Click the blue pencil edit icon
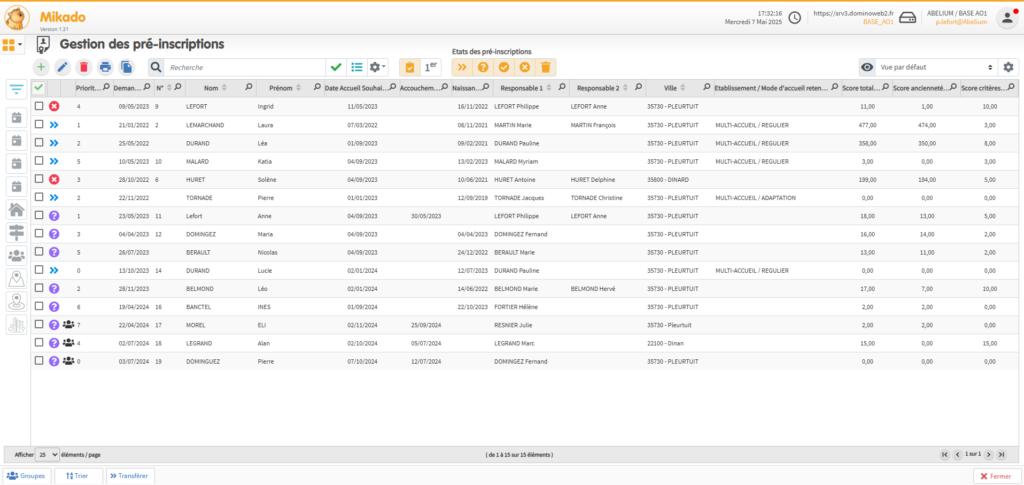The width and height of the screenshot is (1024, 485). pos(62,67)
